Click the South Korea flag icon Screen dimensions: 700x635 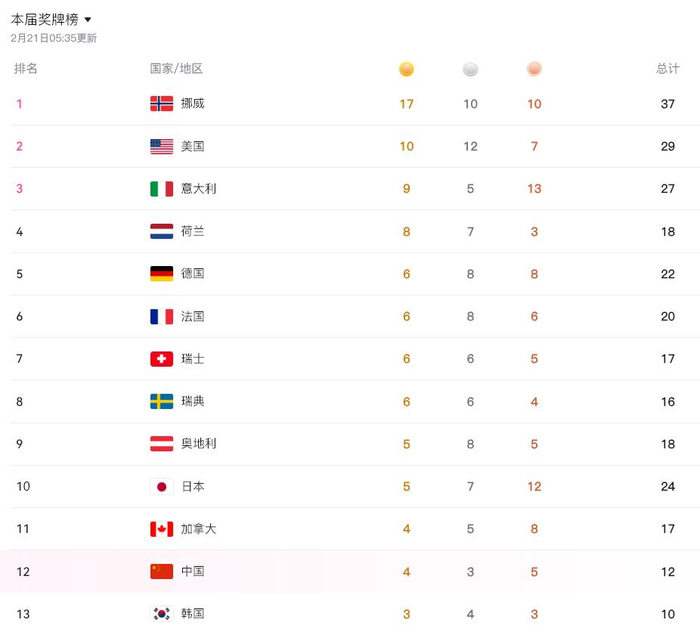[161, 614]
